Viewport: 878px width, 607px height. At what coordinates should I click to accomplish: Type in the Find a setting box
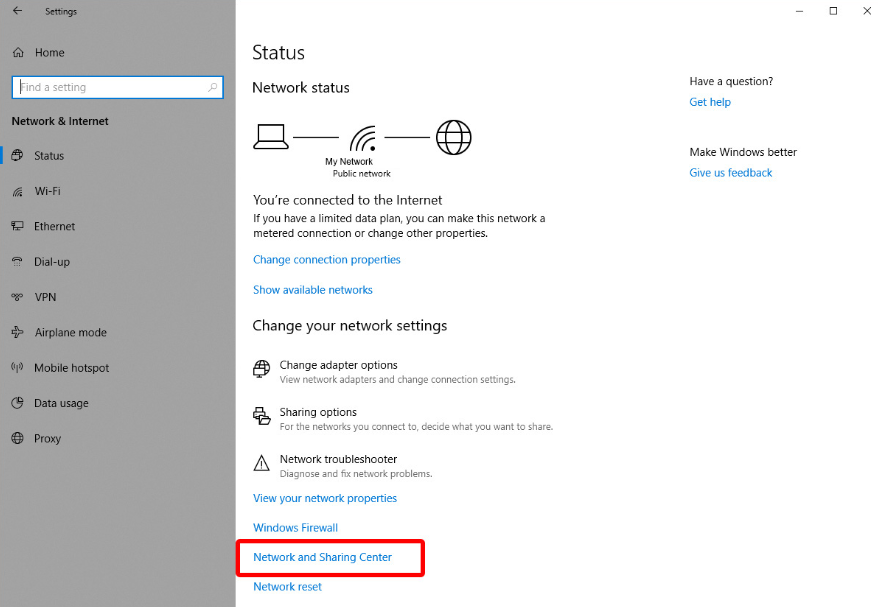click(110, 87)
